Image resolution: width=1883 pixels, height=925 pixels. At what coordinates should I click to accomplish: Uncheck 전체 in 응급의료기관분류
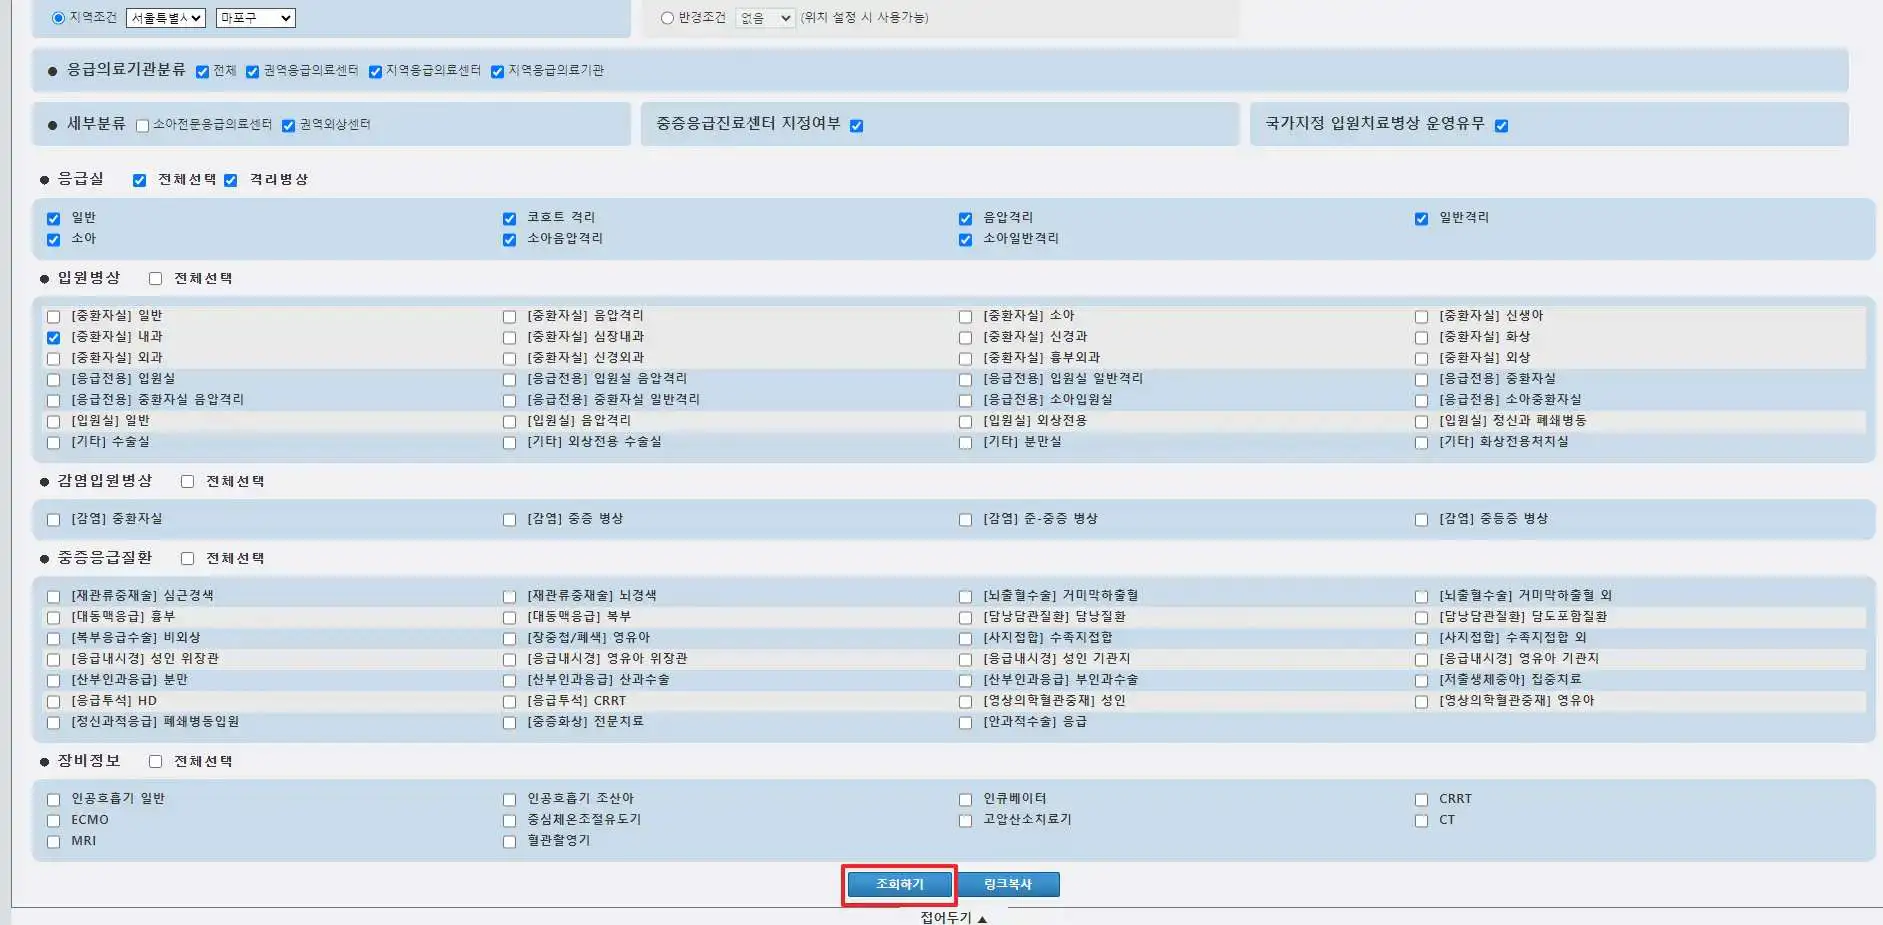tap(202, 71)
